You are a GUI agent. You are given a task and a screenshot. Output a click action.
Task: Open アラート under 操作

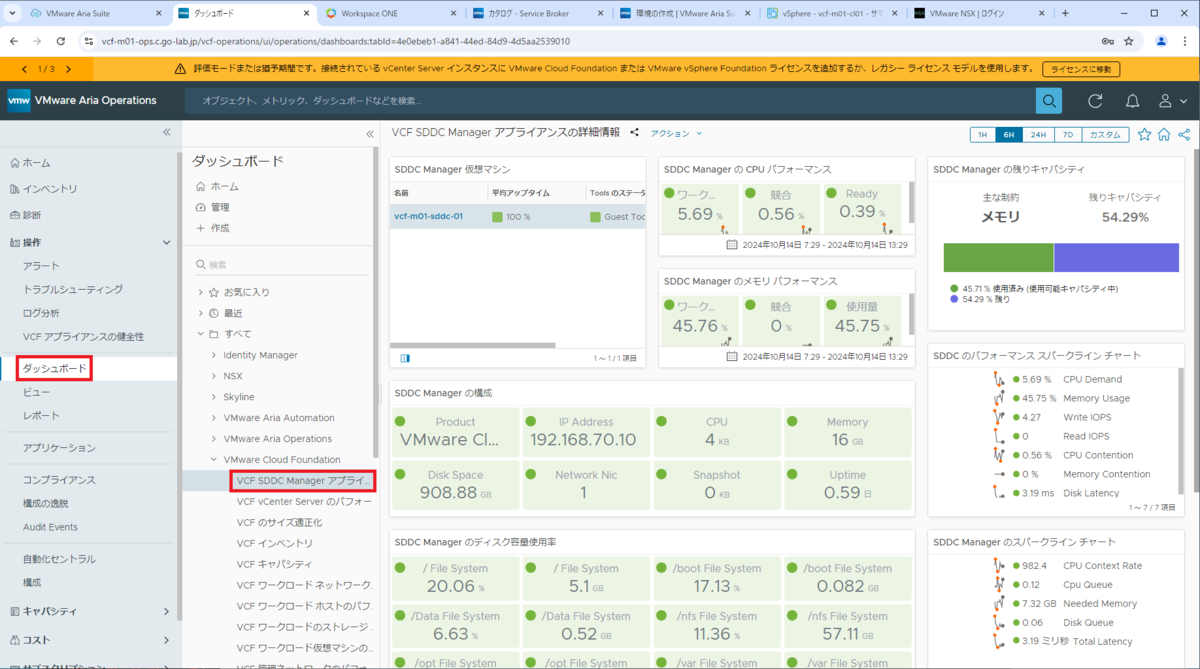pyautogui.click(x=41, y=266)
